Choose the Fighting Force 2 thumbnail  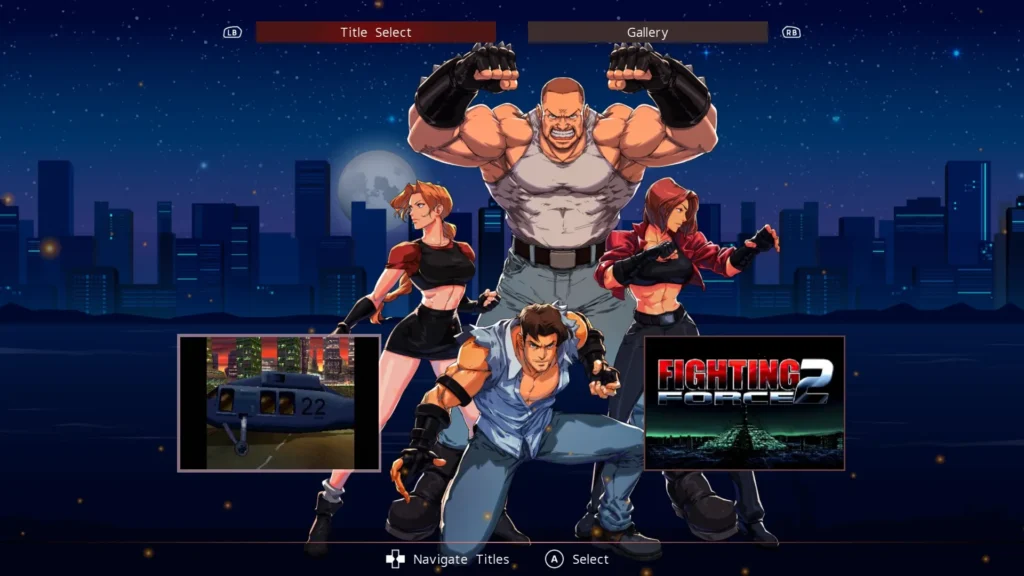(x=744, y=403)
